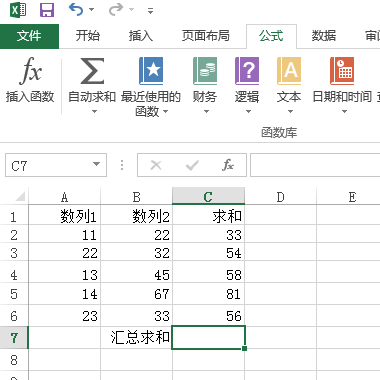Confirm entry with the checkmark icon
Viewport: 380px width, 380px height.
192,165
